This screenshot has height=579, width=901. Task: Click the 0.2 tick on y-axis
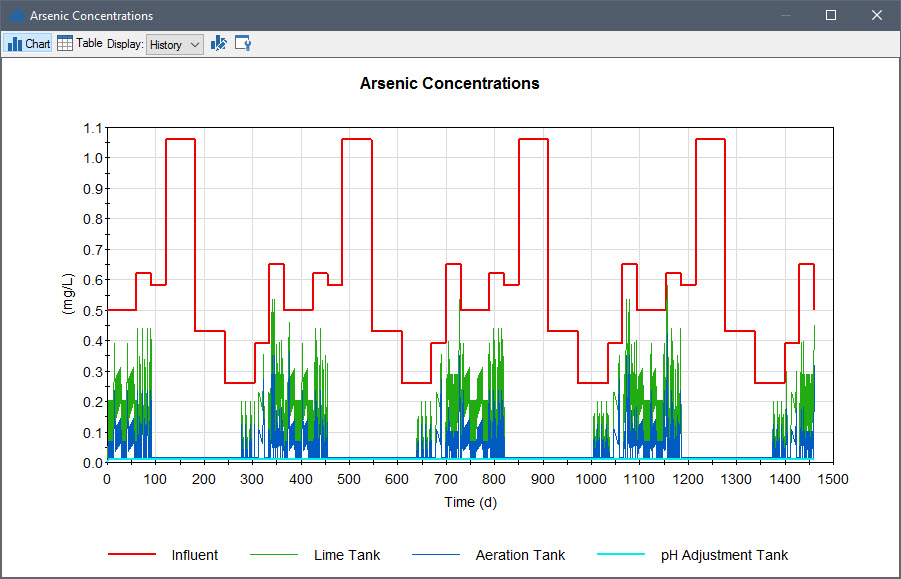(93, 402)
